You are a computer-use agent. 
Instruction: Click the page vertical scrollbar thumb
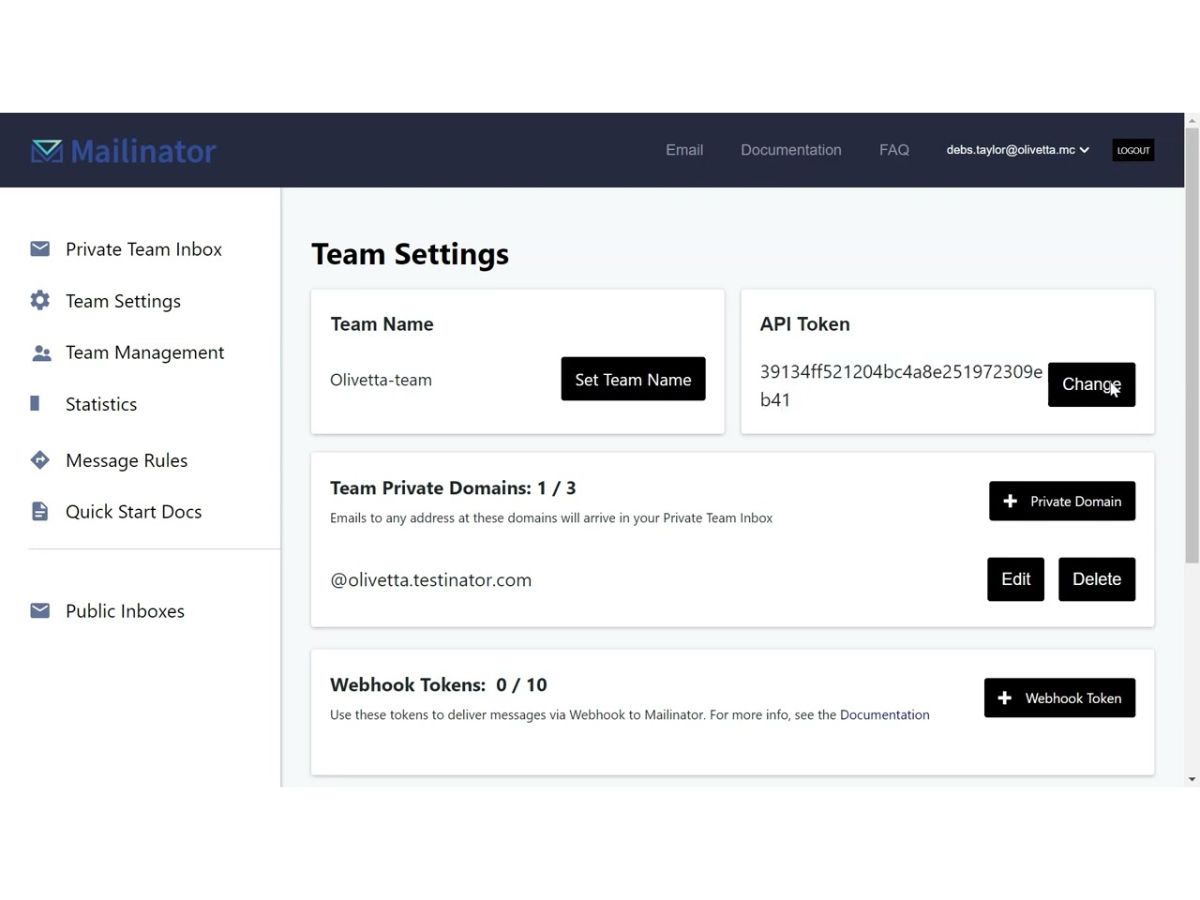(x=1191, y=344)
